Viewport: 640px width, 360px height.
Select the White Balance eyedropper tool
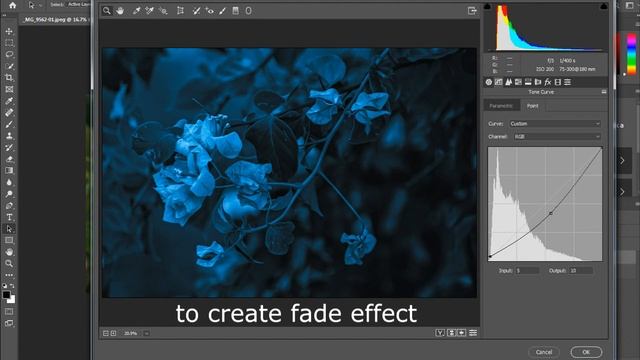(x=136, y=11)
